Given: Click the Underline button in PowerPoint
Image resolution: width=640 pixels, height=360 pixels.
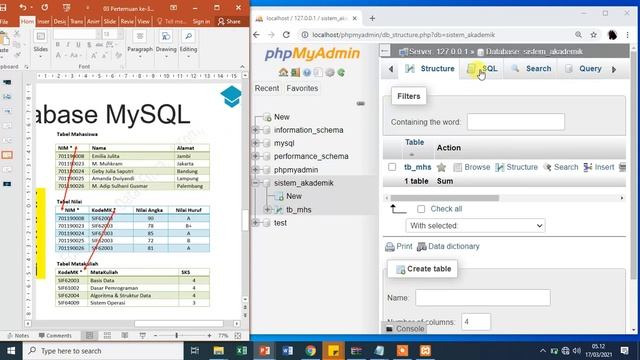Looking at the screenshot, I should [78, 44].
